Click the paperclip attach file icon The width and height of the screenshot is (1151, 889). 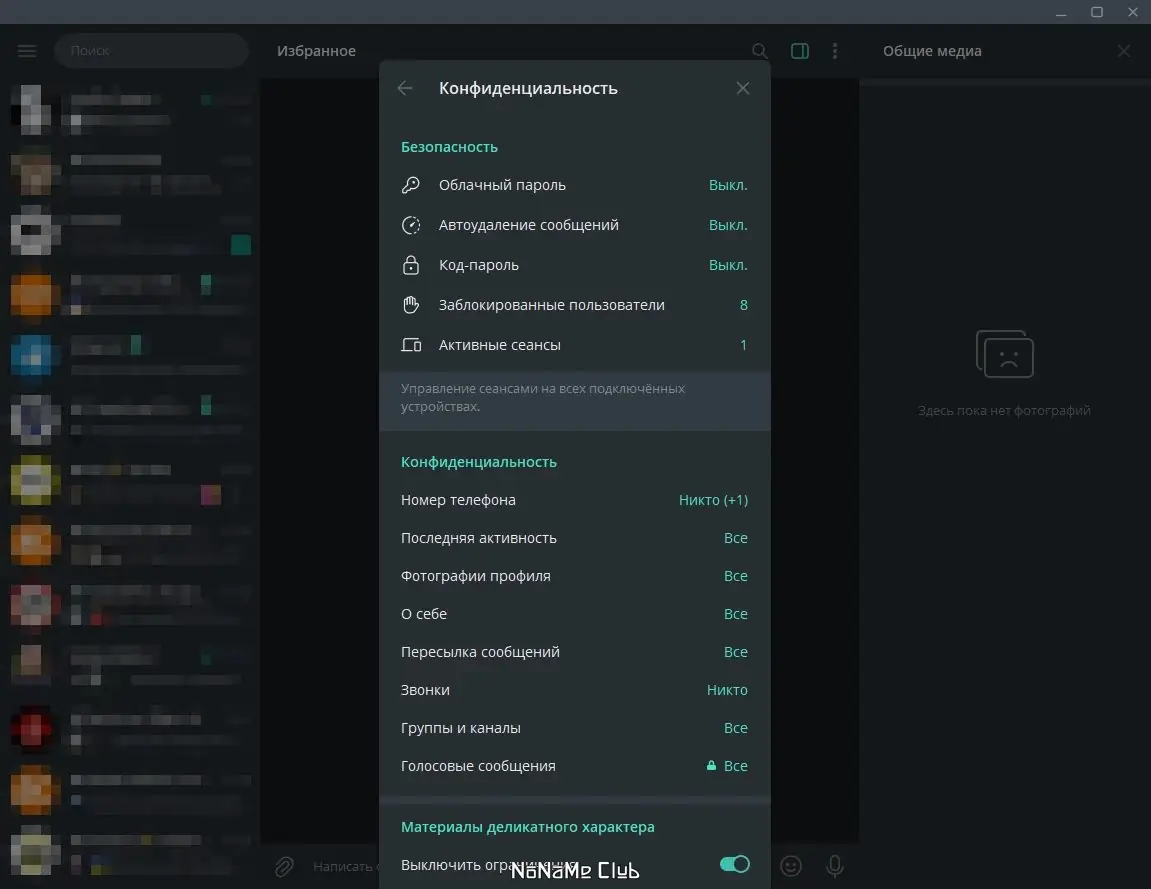(285, 866)
